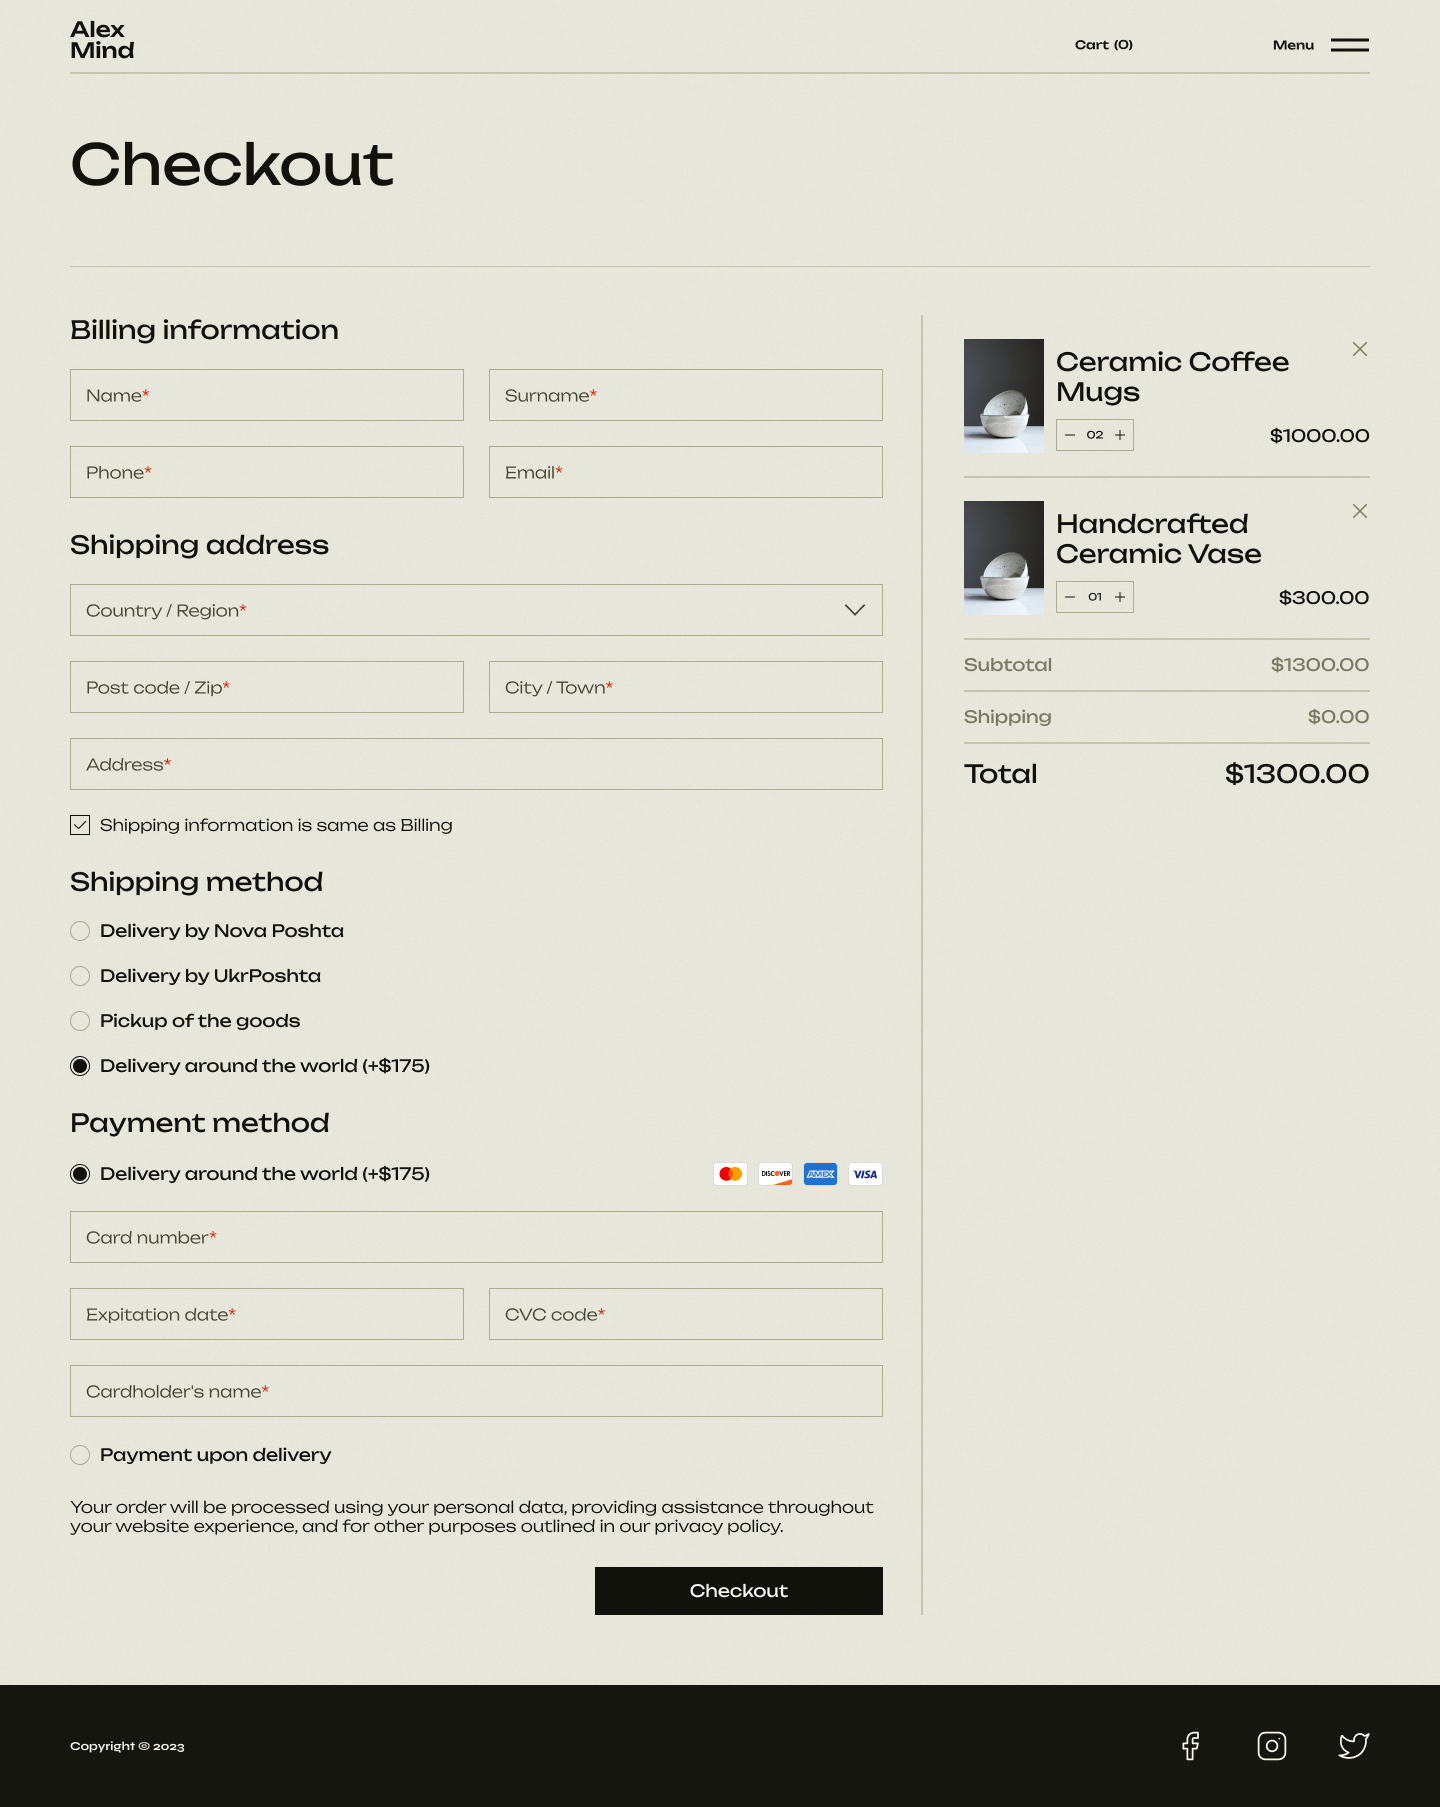The image size is (1440, 1807).
Task: Remove Handcrafted Ceramic Vase from cart
Action: pyautogui.click(x=1359, y=511)
